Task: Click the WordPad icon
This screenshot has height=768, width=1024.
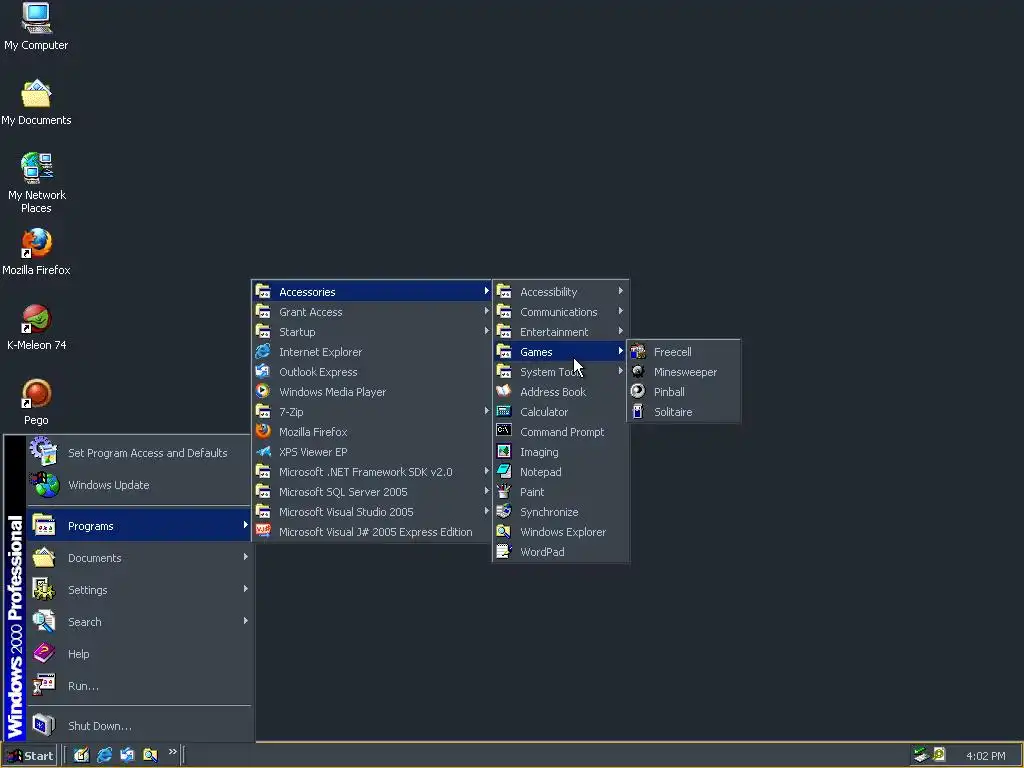Action: pyautogui.click(x=504, y=551)
